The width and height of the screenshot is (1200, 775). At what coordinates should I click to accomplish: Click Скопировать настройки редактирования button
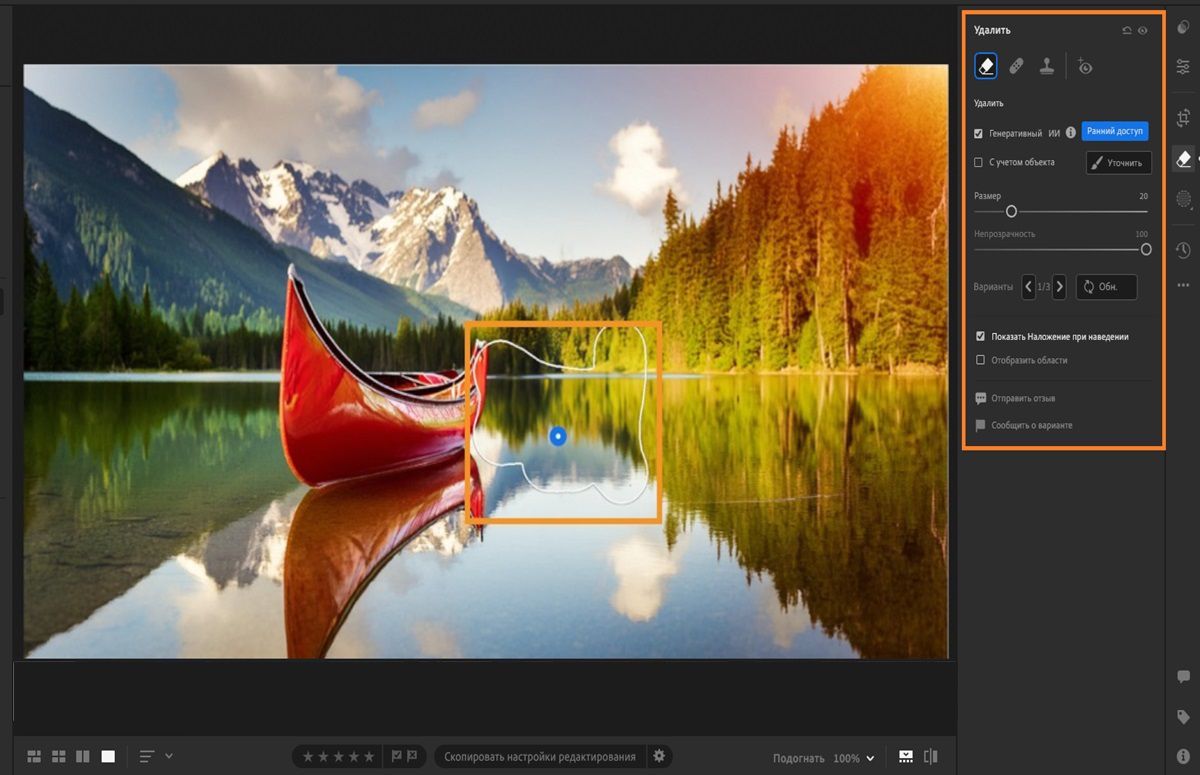coord(540,757)
